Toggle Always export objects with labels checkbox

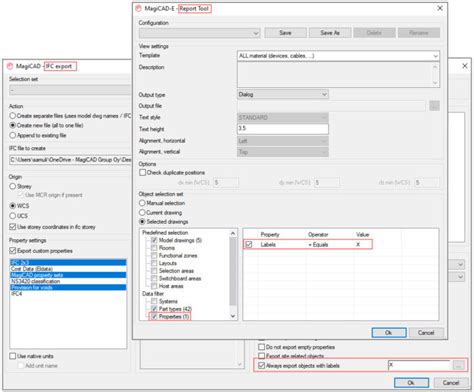pyautogui.click(x=262, y=366)
